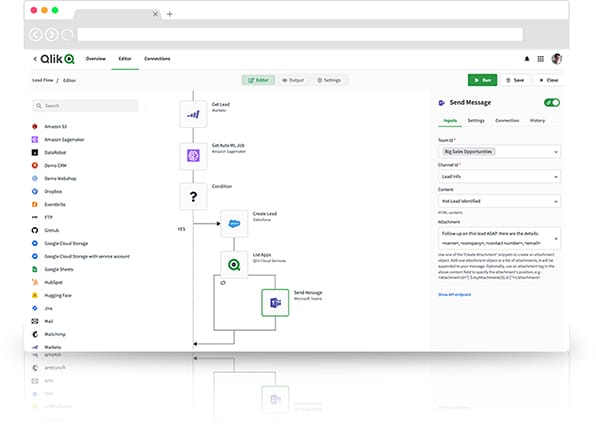The width and height of the screenshot is (596, 429).
Task: Focus the connector Search field
Action: click(85, 106)
